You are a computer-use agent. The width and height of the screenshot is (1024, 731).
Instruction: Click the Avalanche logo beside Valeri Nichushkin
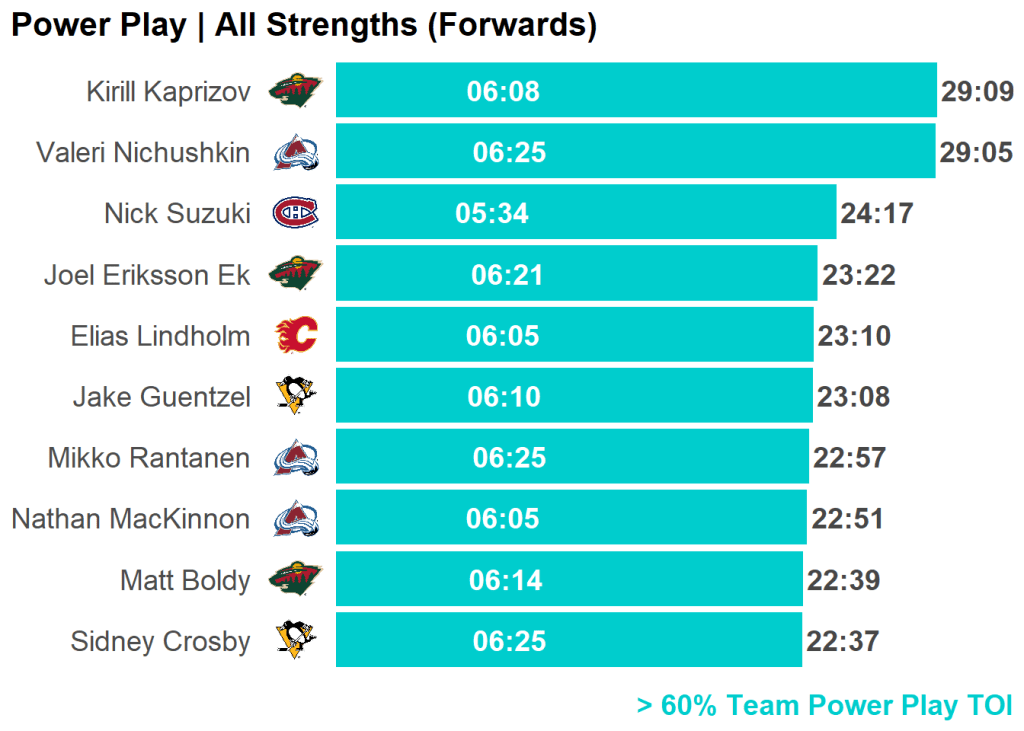click(x=296, y=153)
